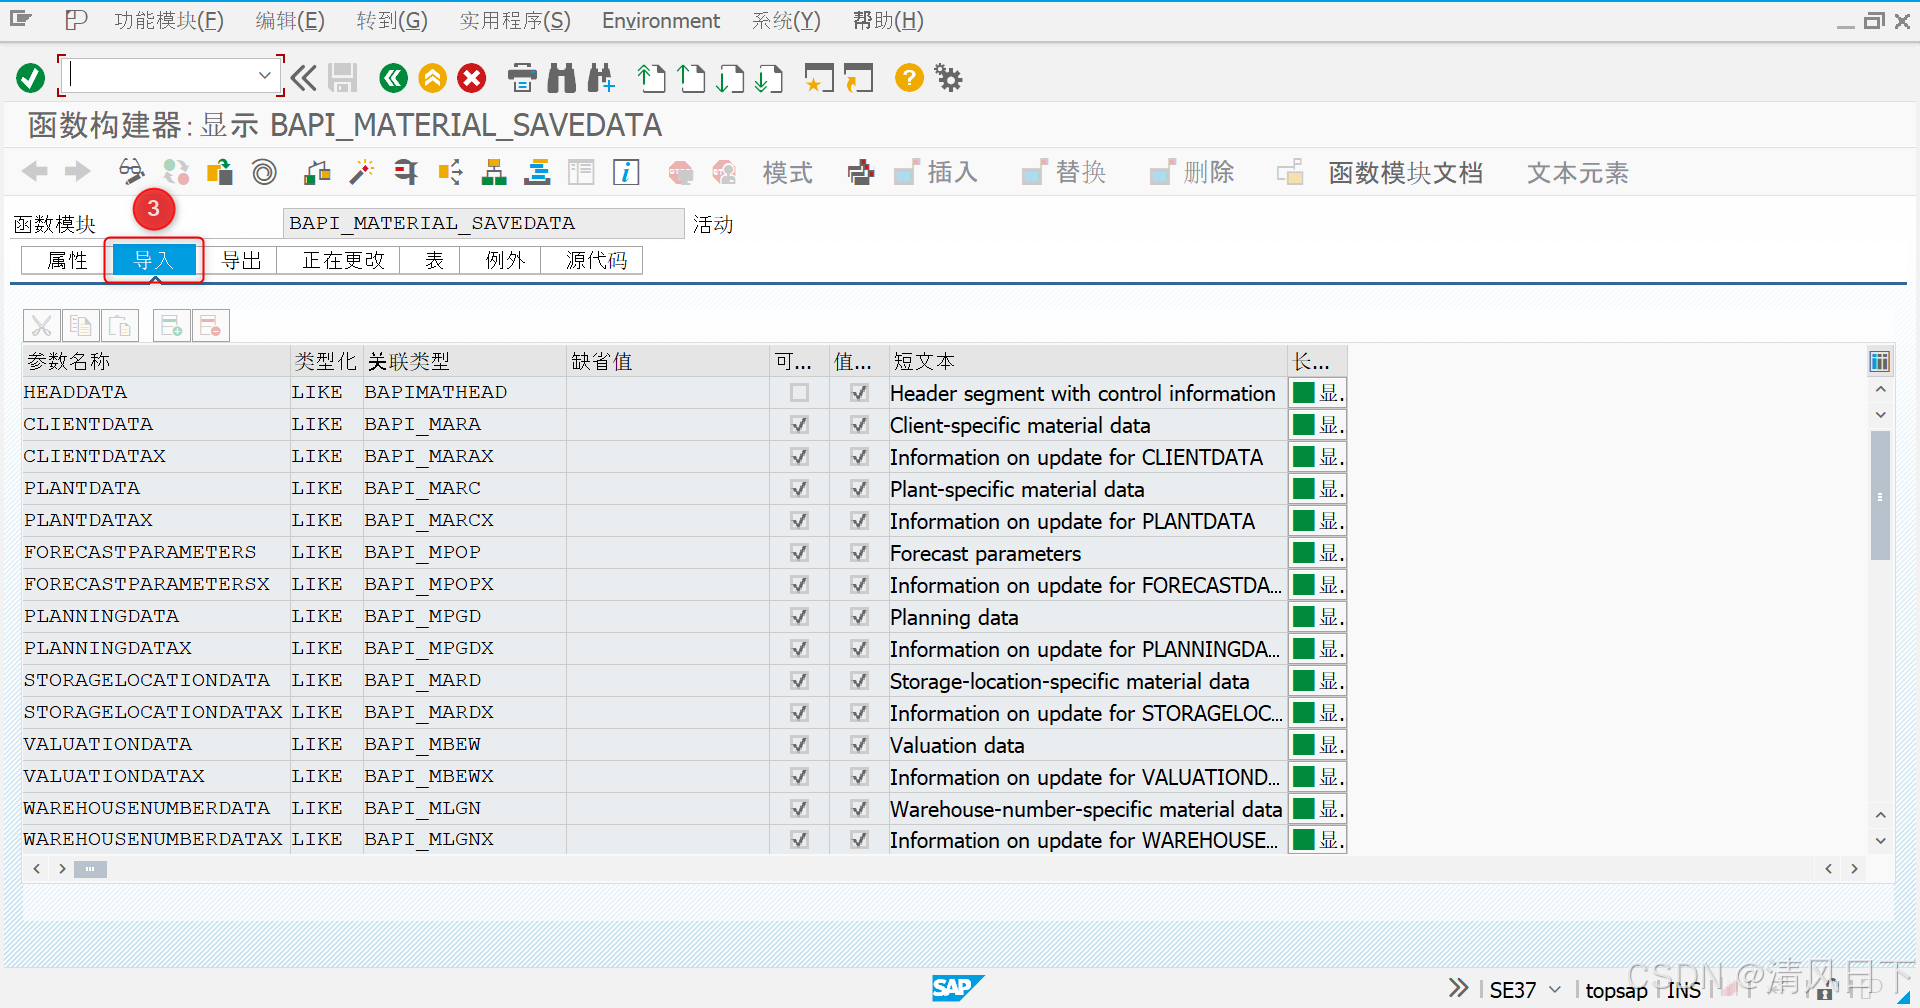Click the function module name field
Image resolution: width=1920 pixels, height=1008 pixels.
pos(484,223)
